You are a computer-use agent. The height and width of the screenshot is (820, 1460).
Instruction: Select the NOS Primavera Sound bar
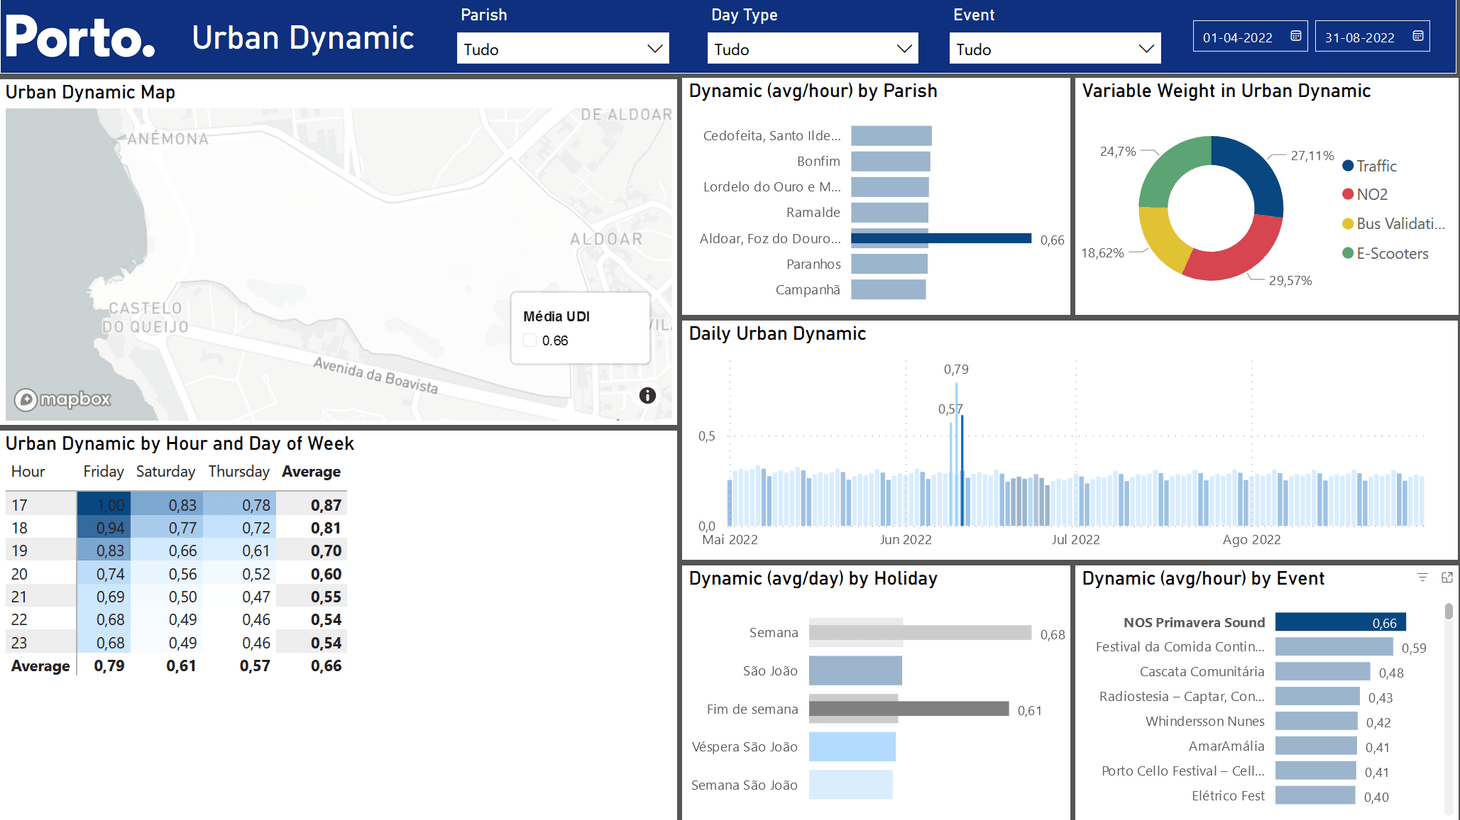tap(1340, 622)
